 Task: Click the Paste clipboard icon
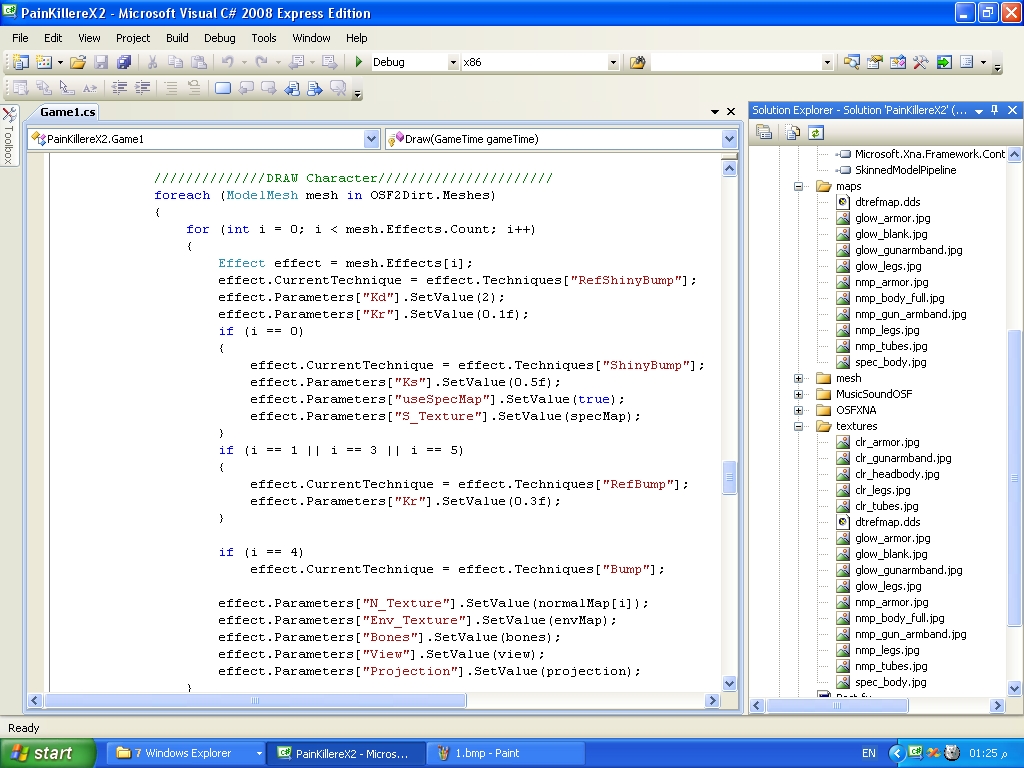click(199, 62)
